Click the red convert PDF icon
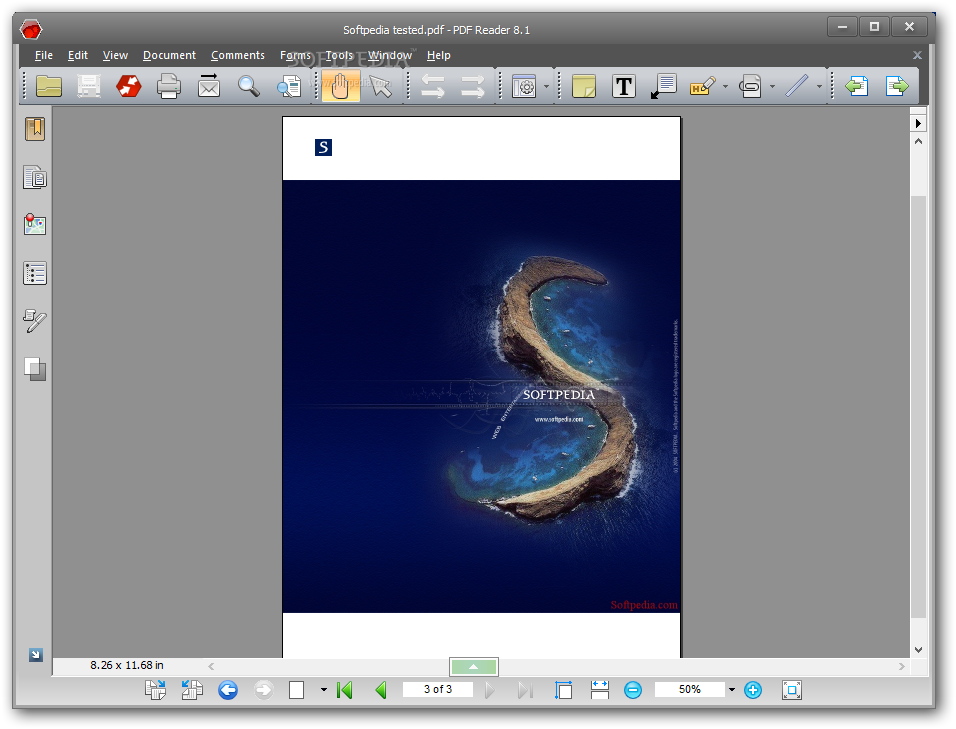Image resolution: width=956 pixels, height=729 pixels. 129,86
